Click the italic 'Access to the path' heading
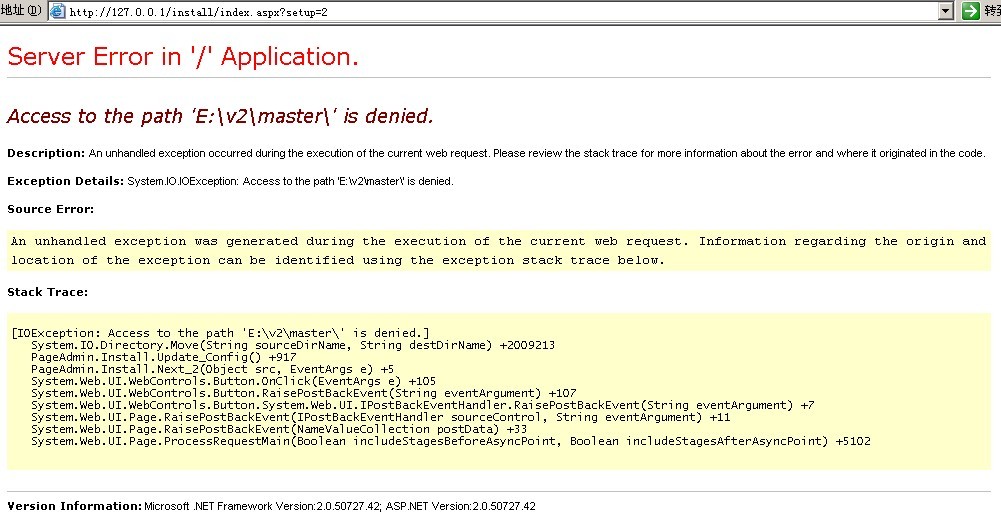 click(220, 116)
